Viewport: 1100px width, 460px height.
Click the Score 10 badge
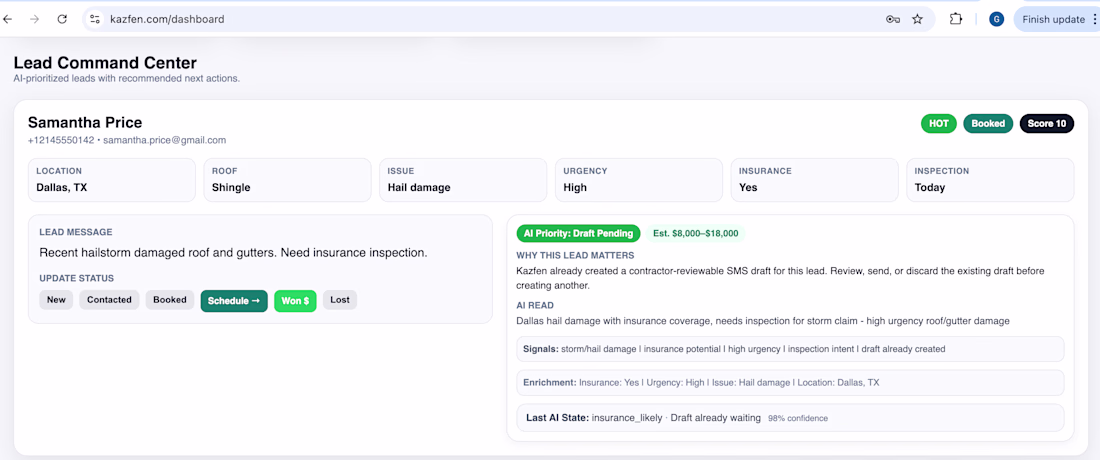pos(1047,123)
